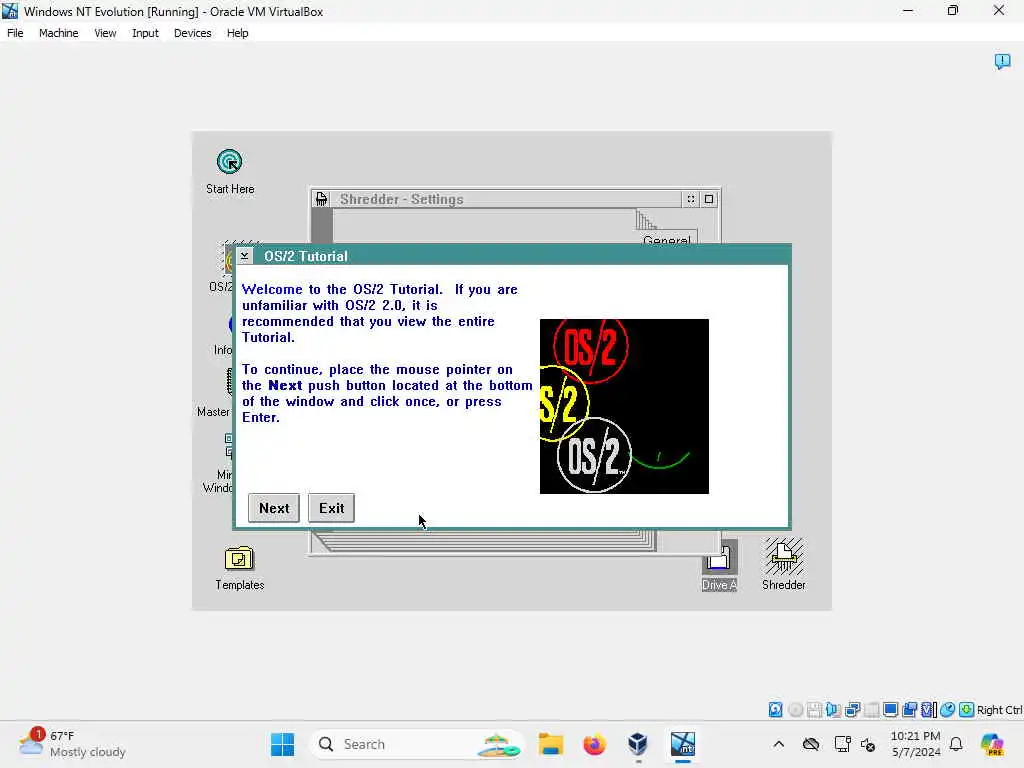The width and height of the screenshot is (1024, 768).
Task: Click the floppy drive status icon
Action: click(814, 710)
